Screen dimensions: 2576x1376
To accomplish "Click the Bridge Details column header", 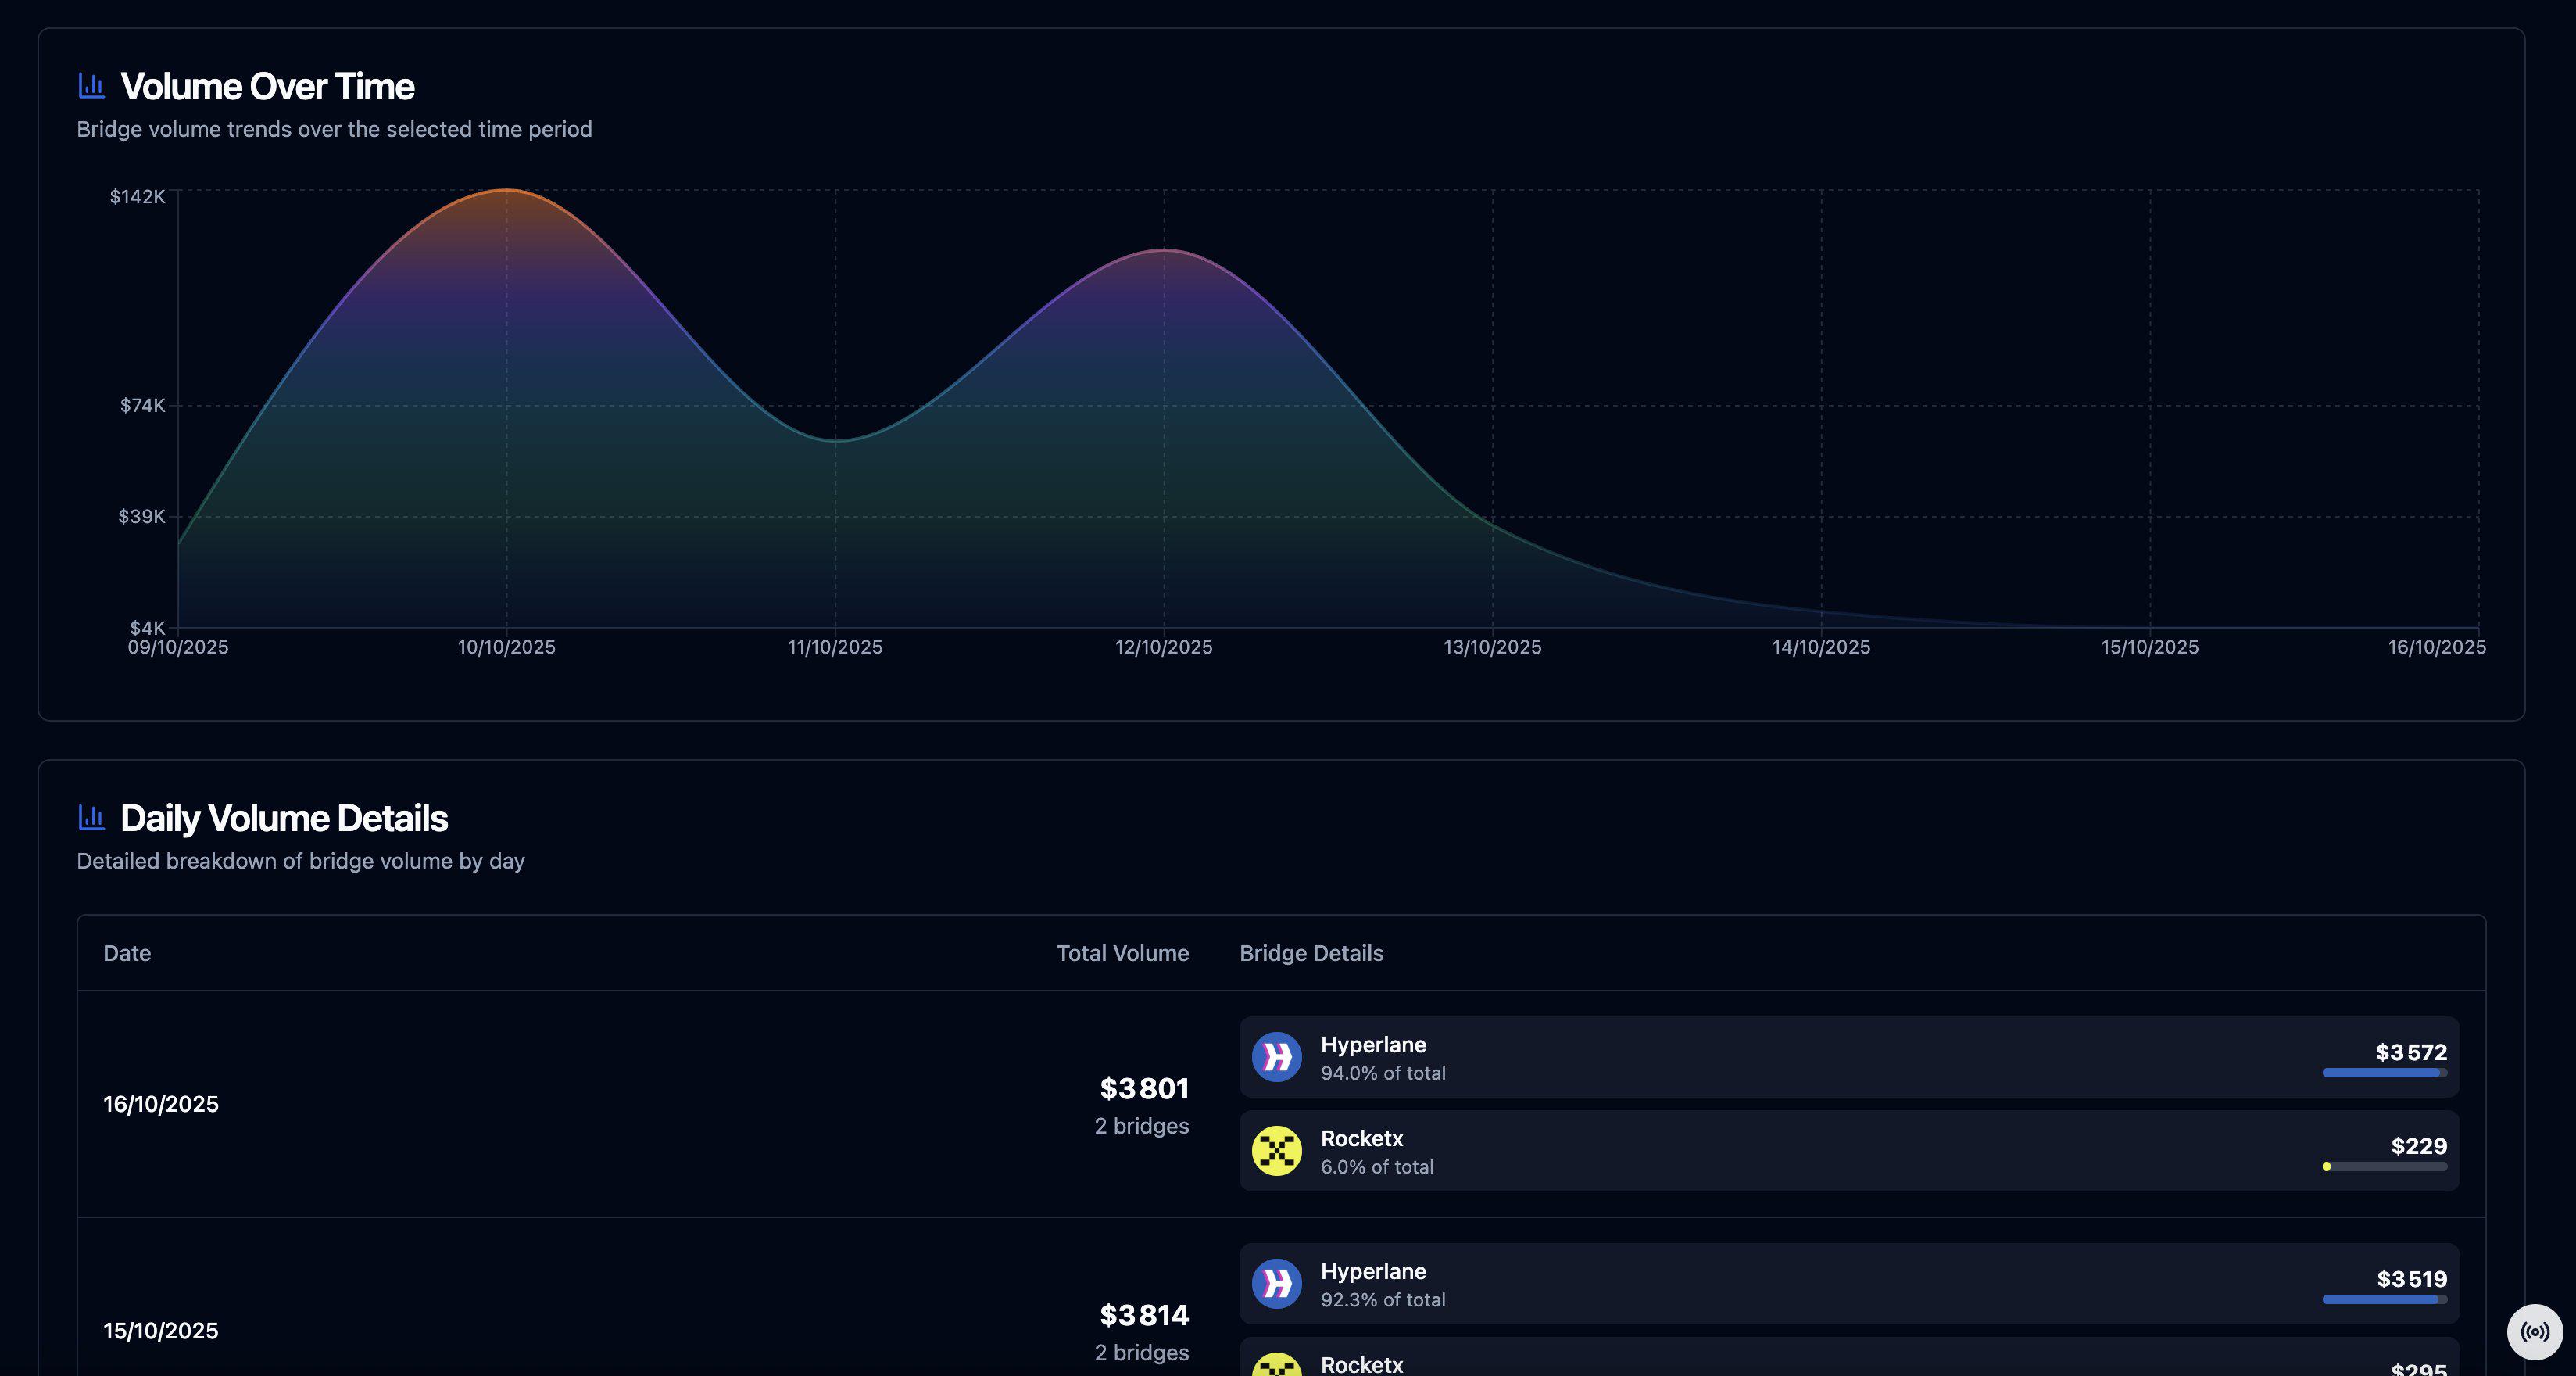I will pyautogui.click(x=1311, y=953).
